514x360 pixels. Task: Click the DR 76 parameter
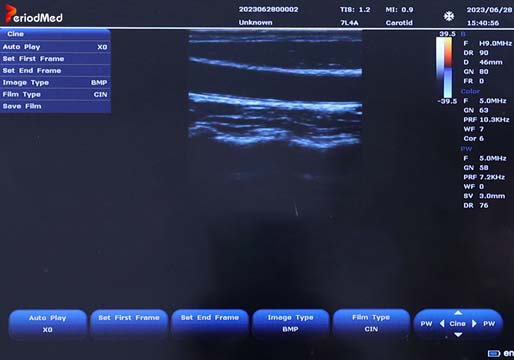(476, 205)
